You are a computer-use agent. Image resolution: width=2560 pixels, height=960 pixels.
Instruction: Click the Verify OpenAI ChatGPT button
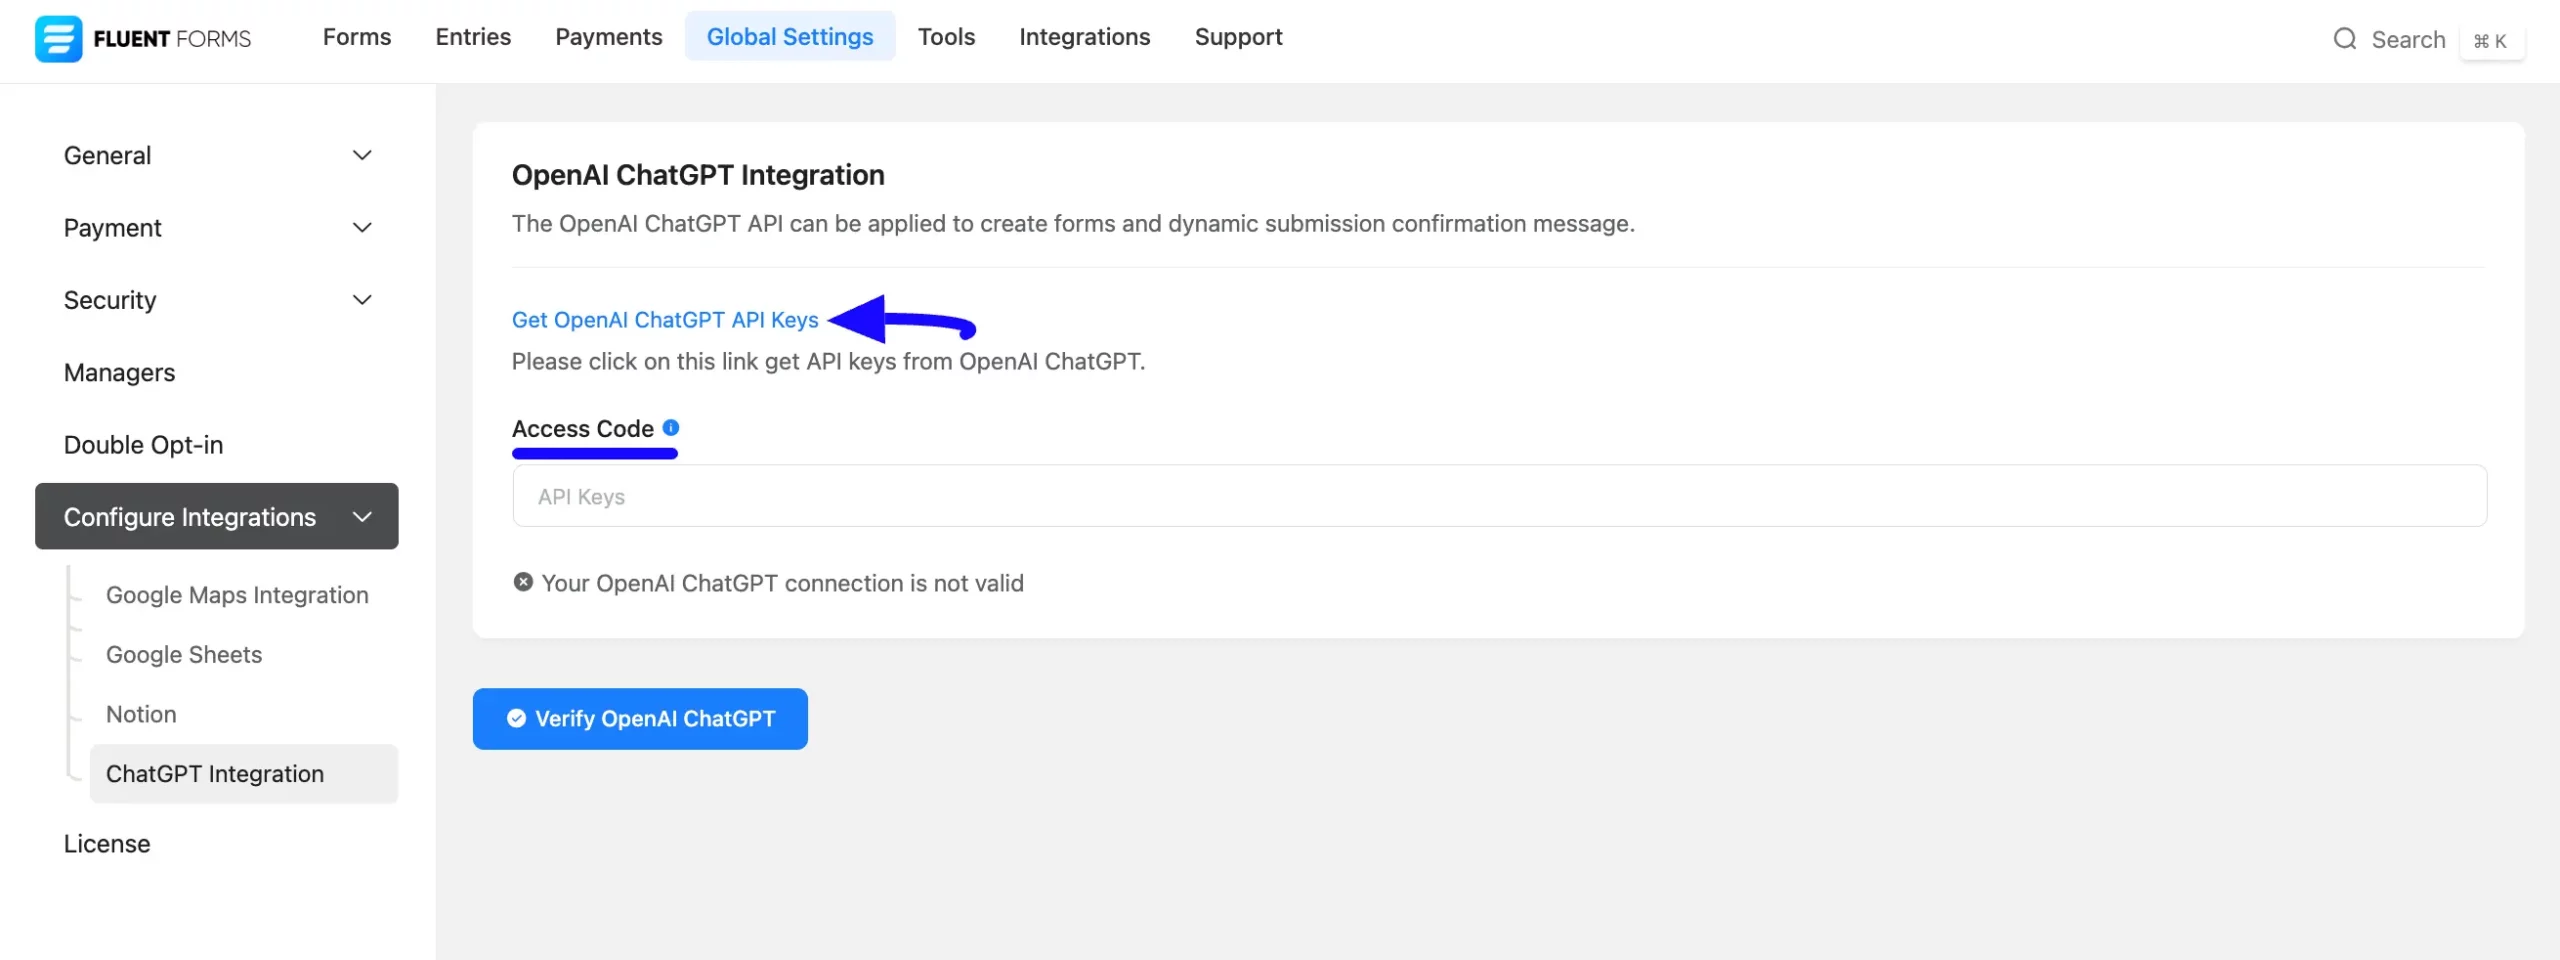pos(640,719)
